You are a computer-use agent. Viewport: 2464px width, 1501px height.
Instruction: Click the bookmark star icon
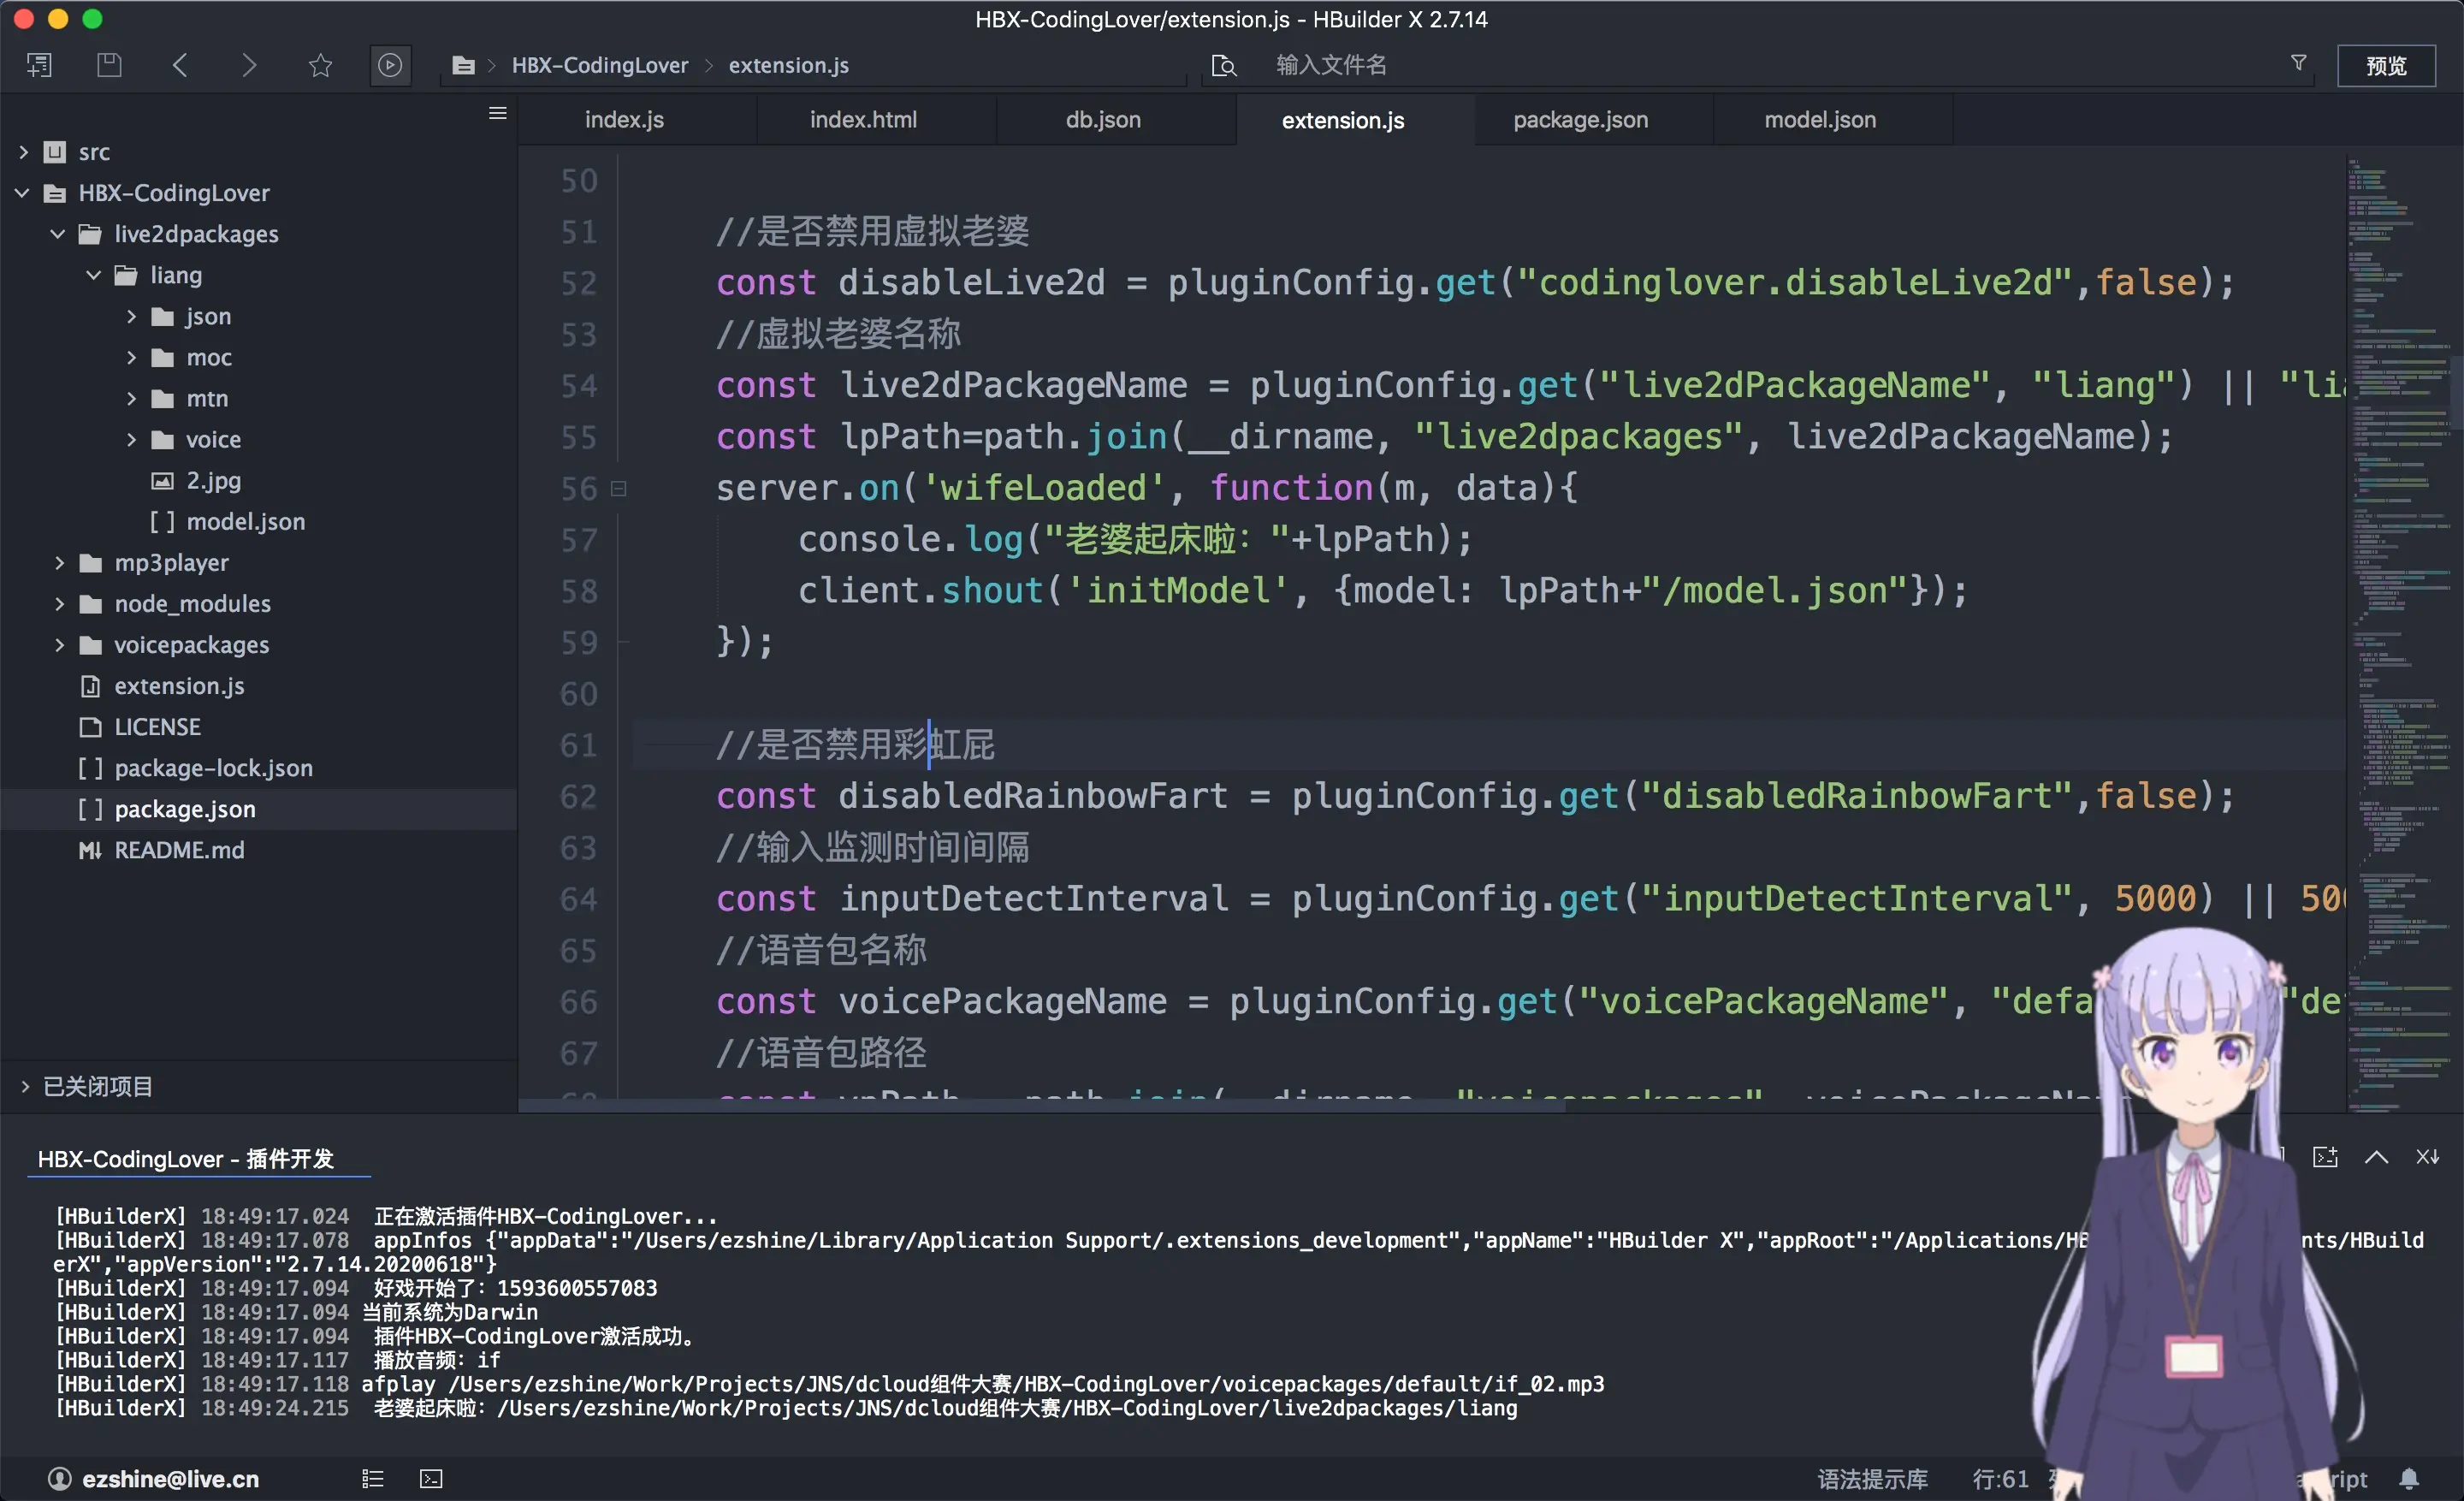click(320, 65)
